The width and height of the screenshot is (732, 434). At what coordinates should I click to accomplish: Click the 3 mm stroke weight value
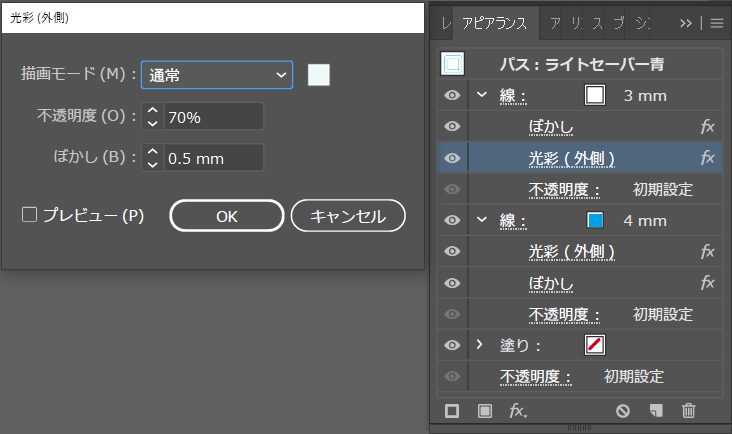pyautogui.click(x=645, y=96)
